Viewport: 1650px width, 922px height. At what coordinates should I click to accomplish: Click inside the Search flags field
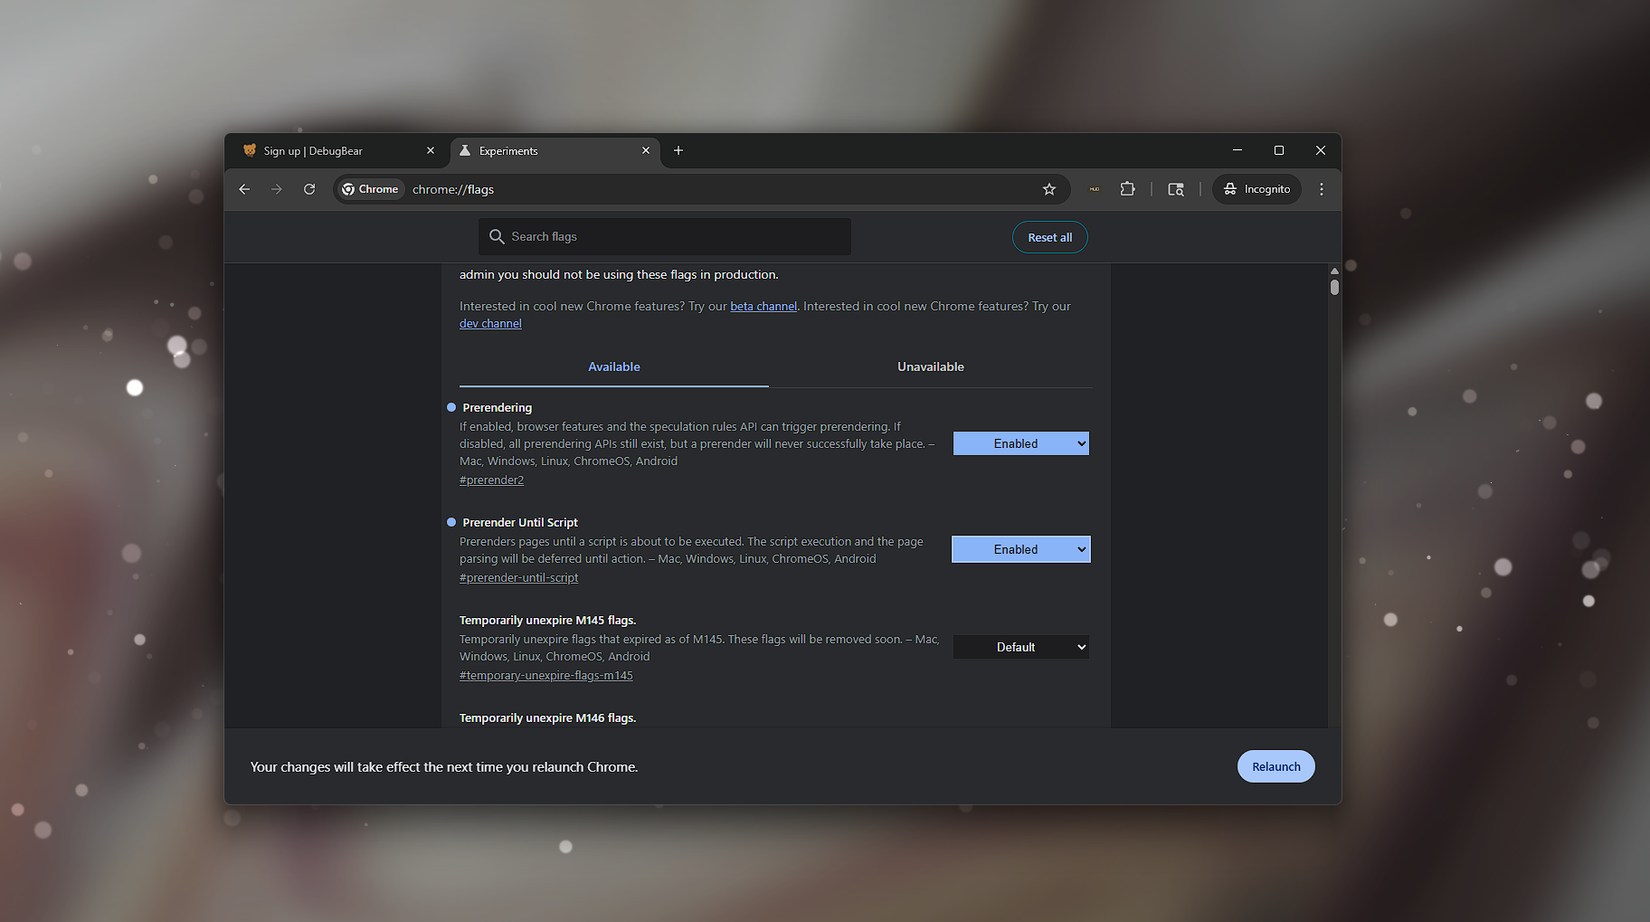pyautogui.click(x=664, y=236)
